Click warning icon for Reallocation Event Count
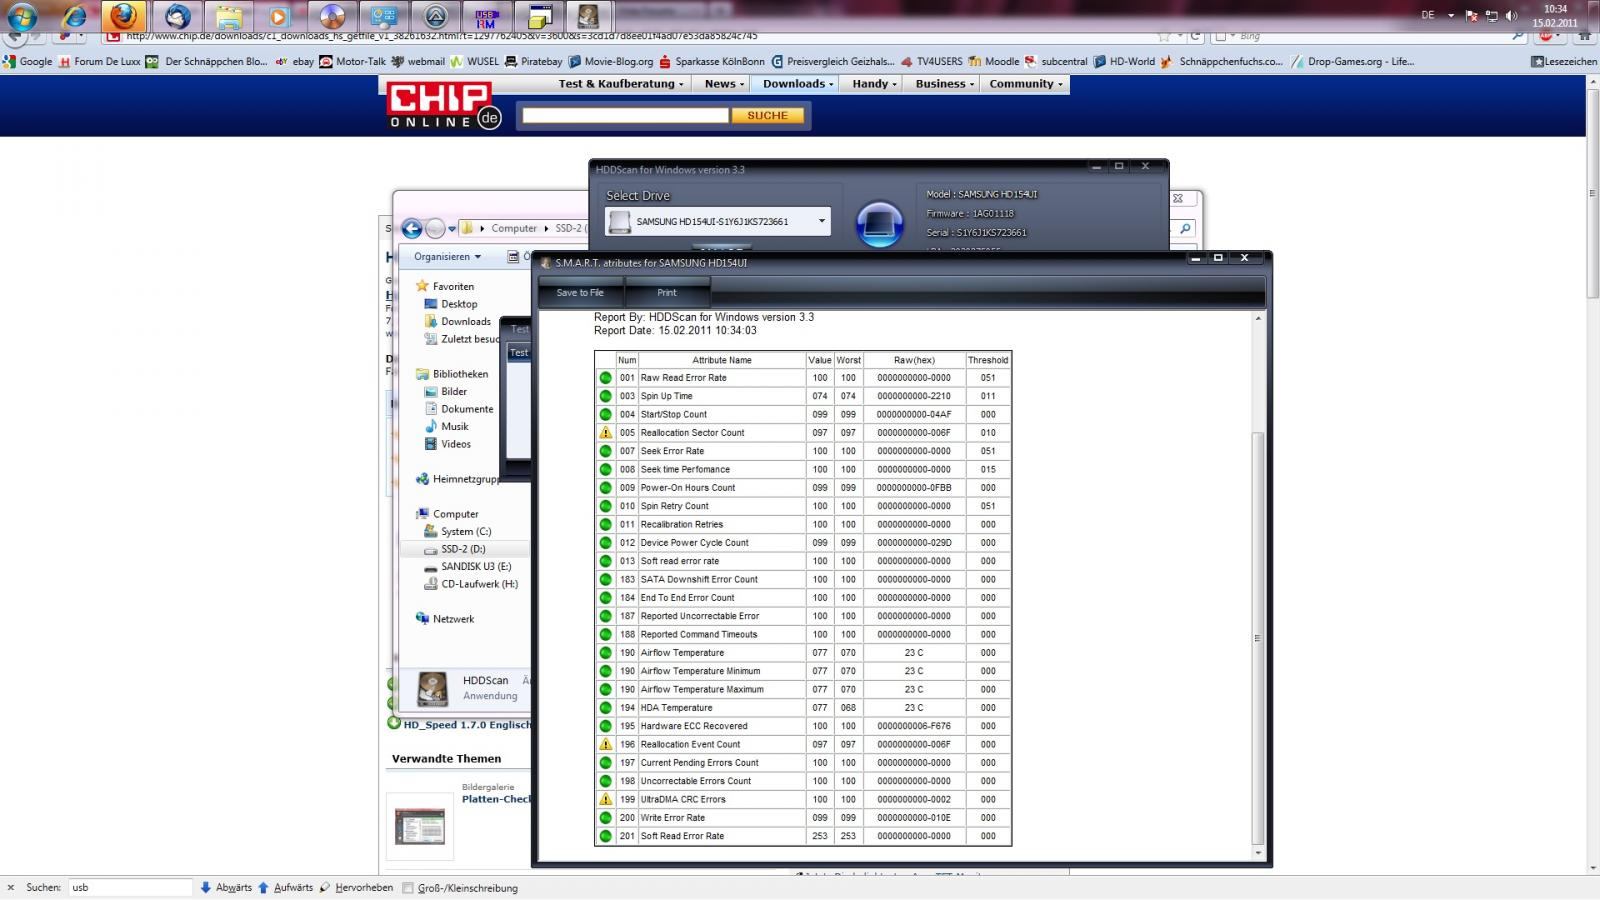This screenshot has height=900, width=1600. [605, 744]
